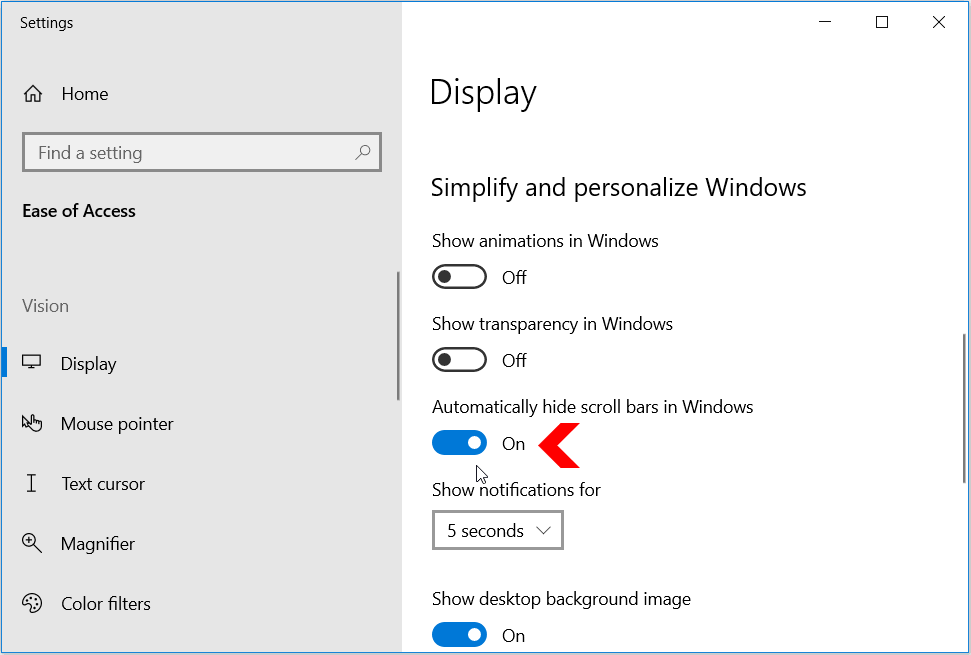The image size is (971, 655).
Task: Click the Find a setting search field
Action: 190,153
